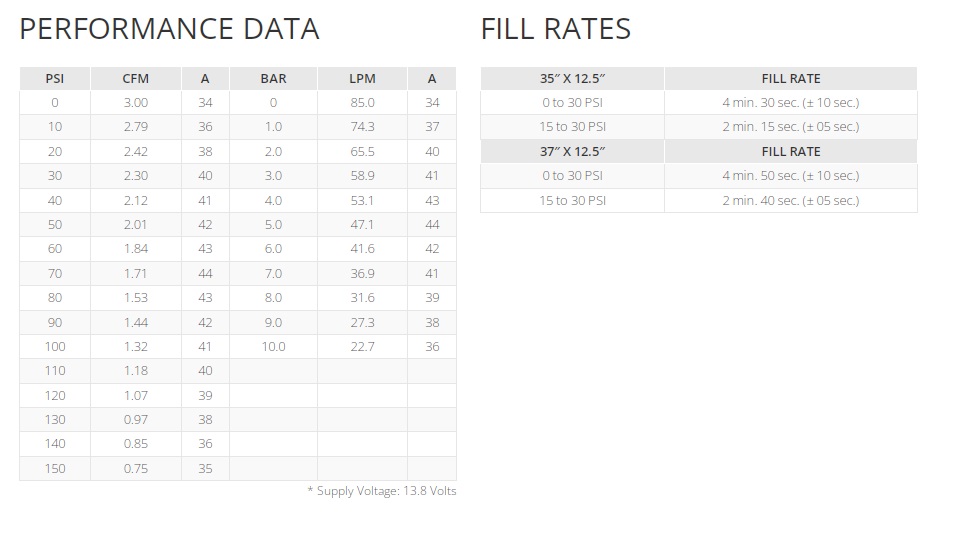
Task: Click the 2 min. 15 sec. fill rate
Action: click(x=790, y=127)
